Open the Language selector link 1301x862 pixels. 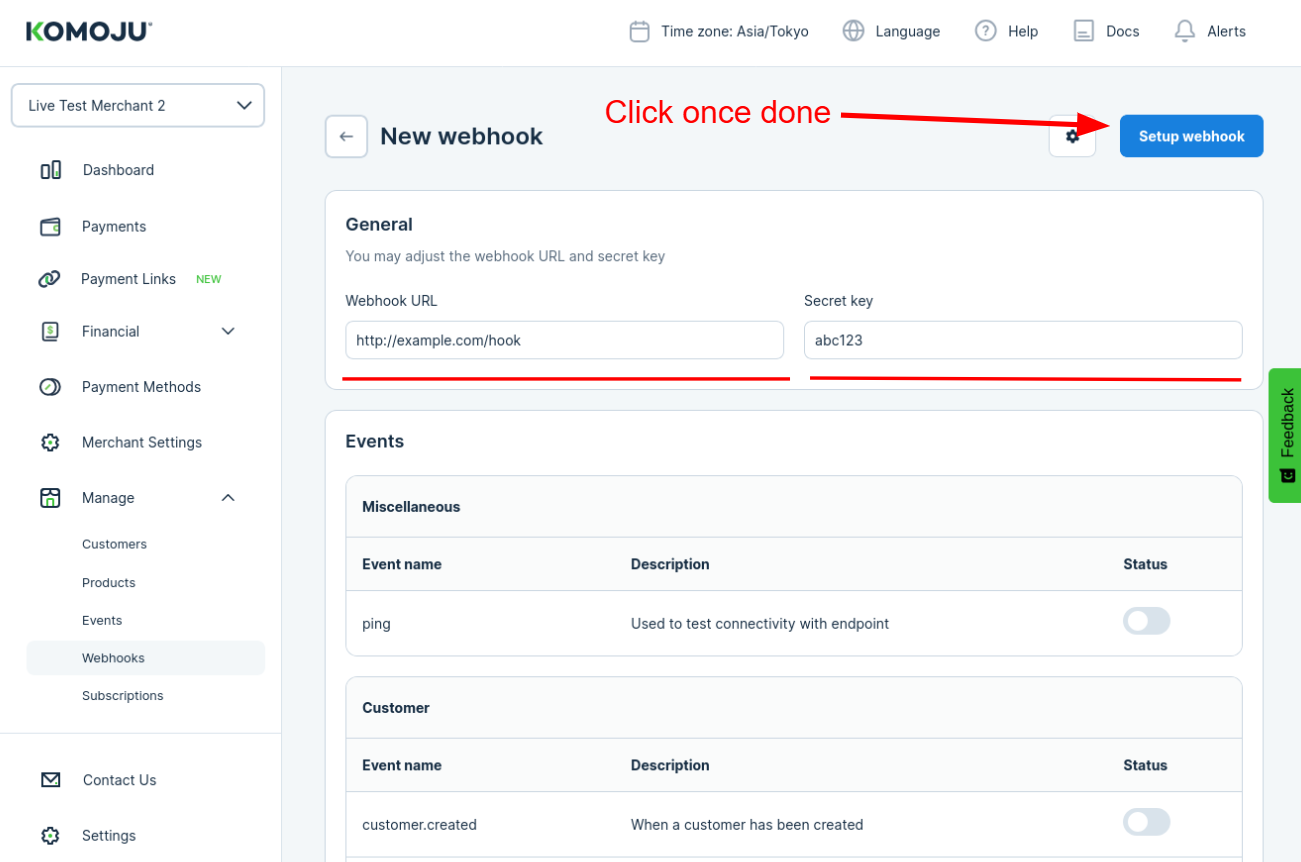click(908, 31)
